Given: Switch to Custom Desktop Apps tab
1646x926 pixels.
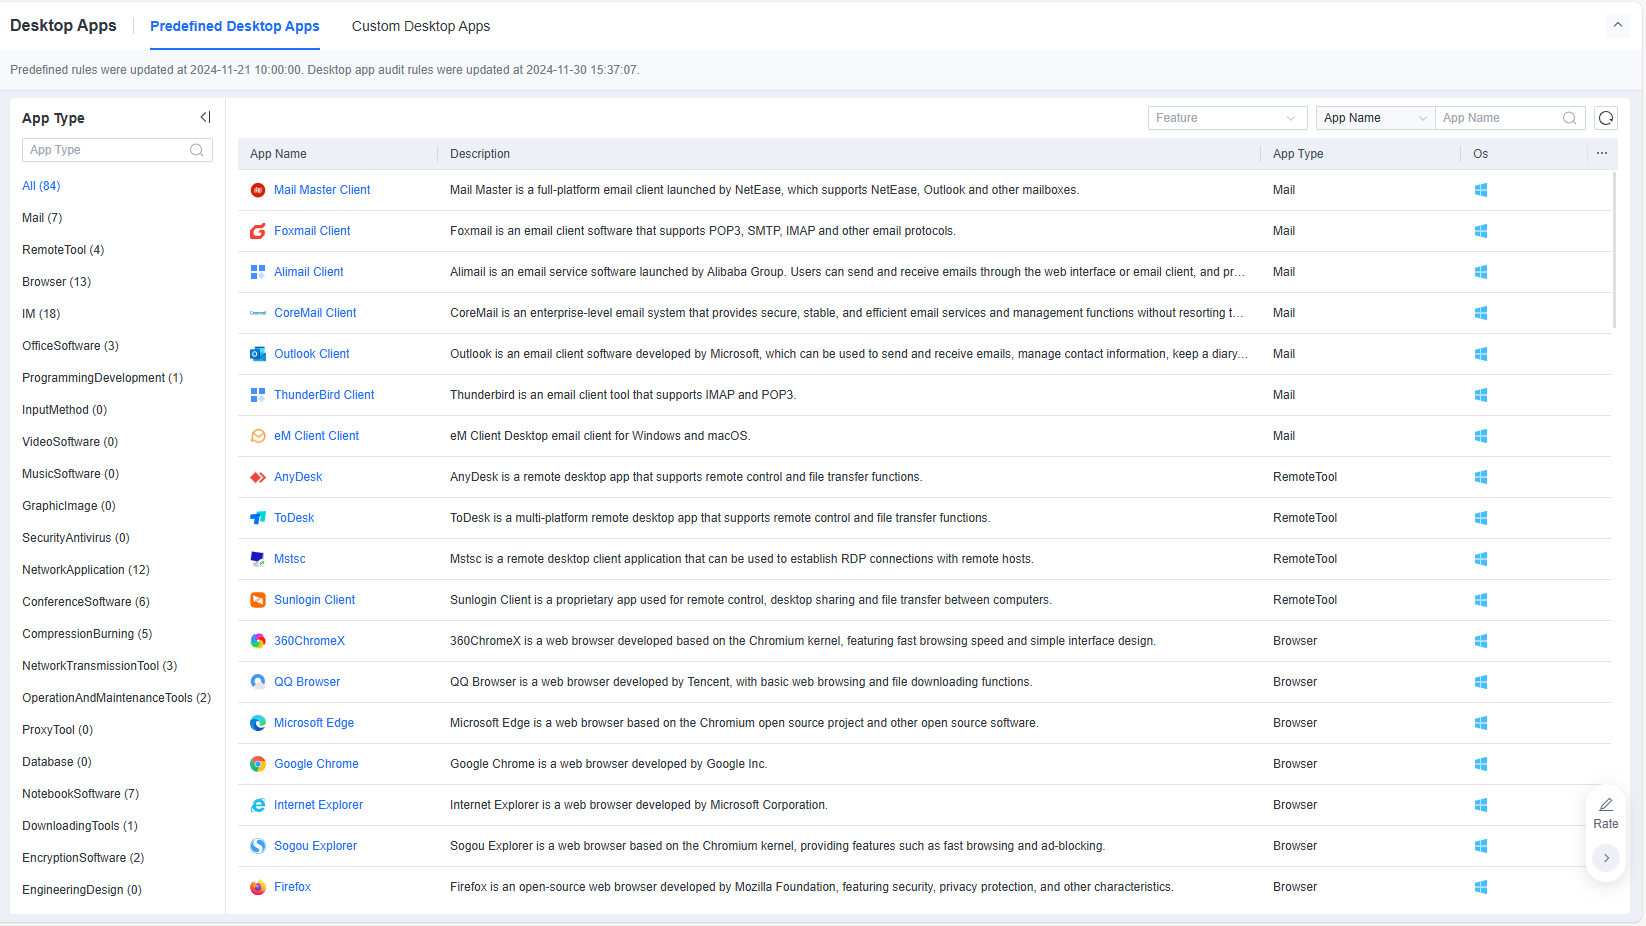Looking at the screenshot, I should click(x=421, y=26).
